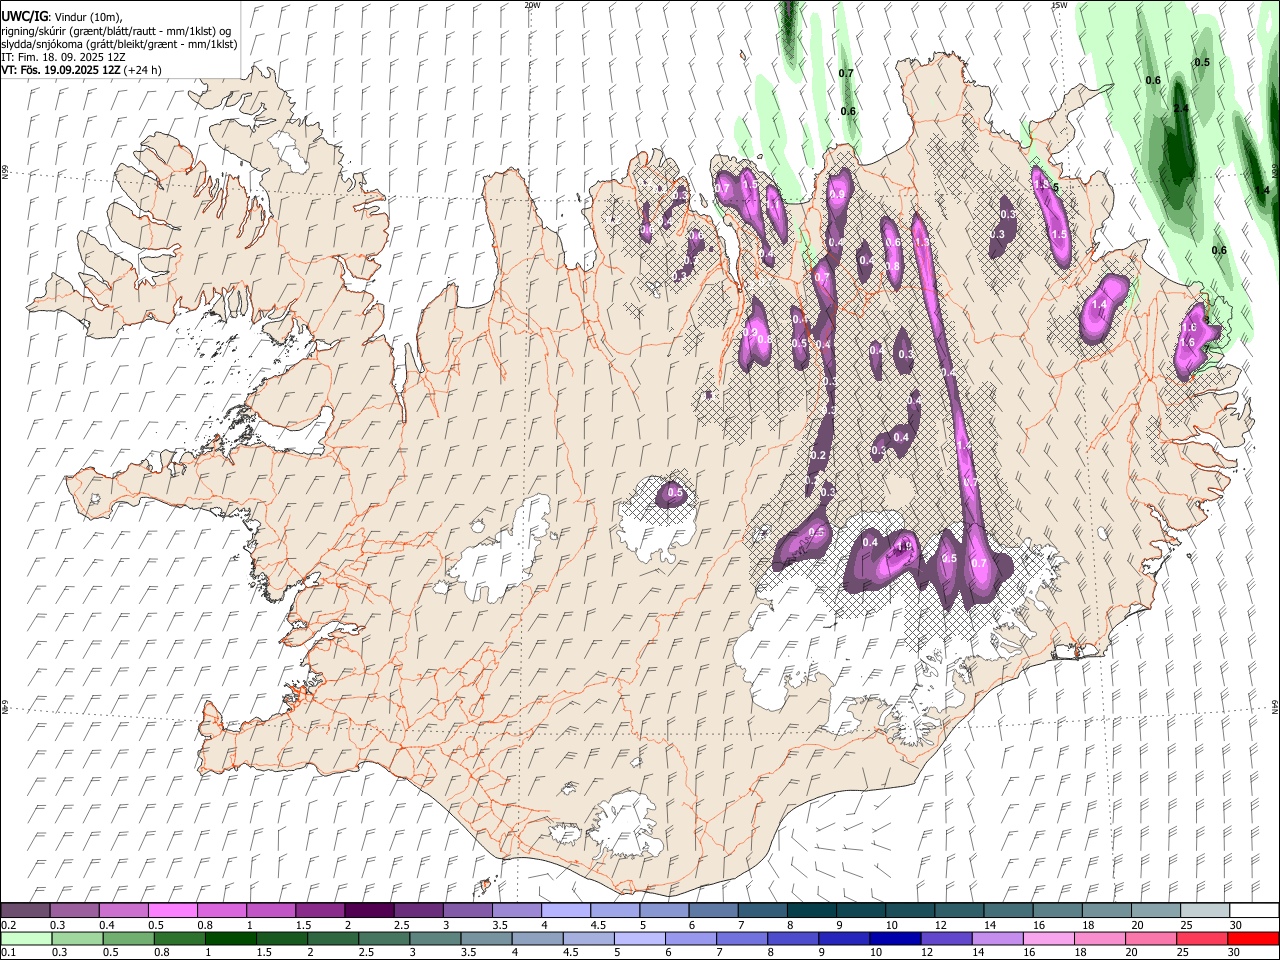
Task: Click the 'slydda/snjókoma' legend description line
Action: click(119, 44)
